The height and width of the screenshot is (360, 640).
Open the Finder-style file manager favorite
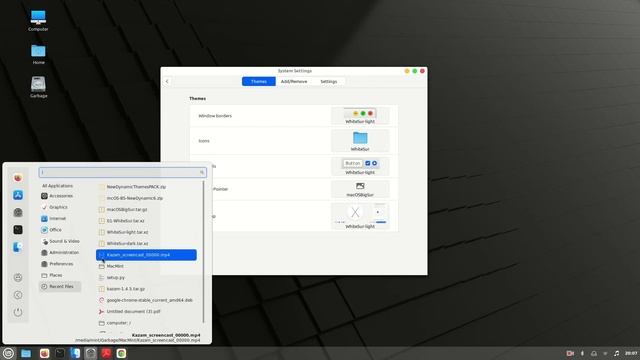[x=18, y=247]
